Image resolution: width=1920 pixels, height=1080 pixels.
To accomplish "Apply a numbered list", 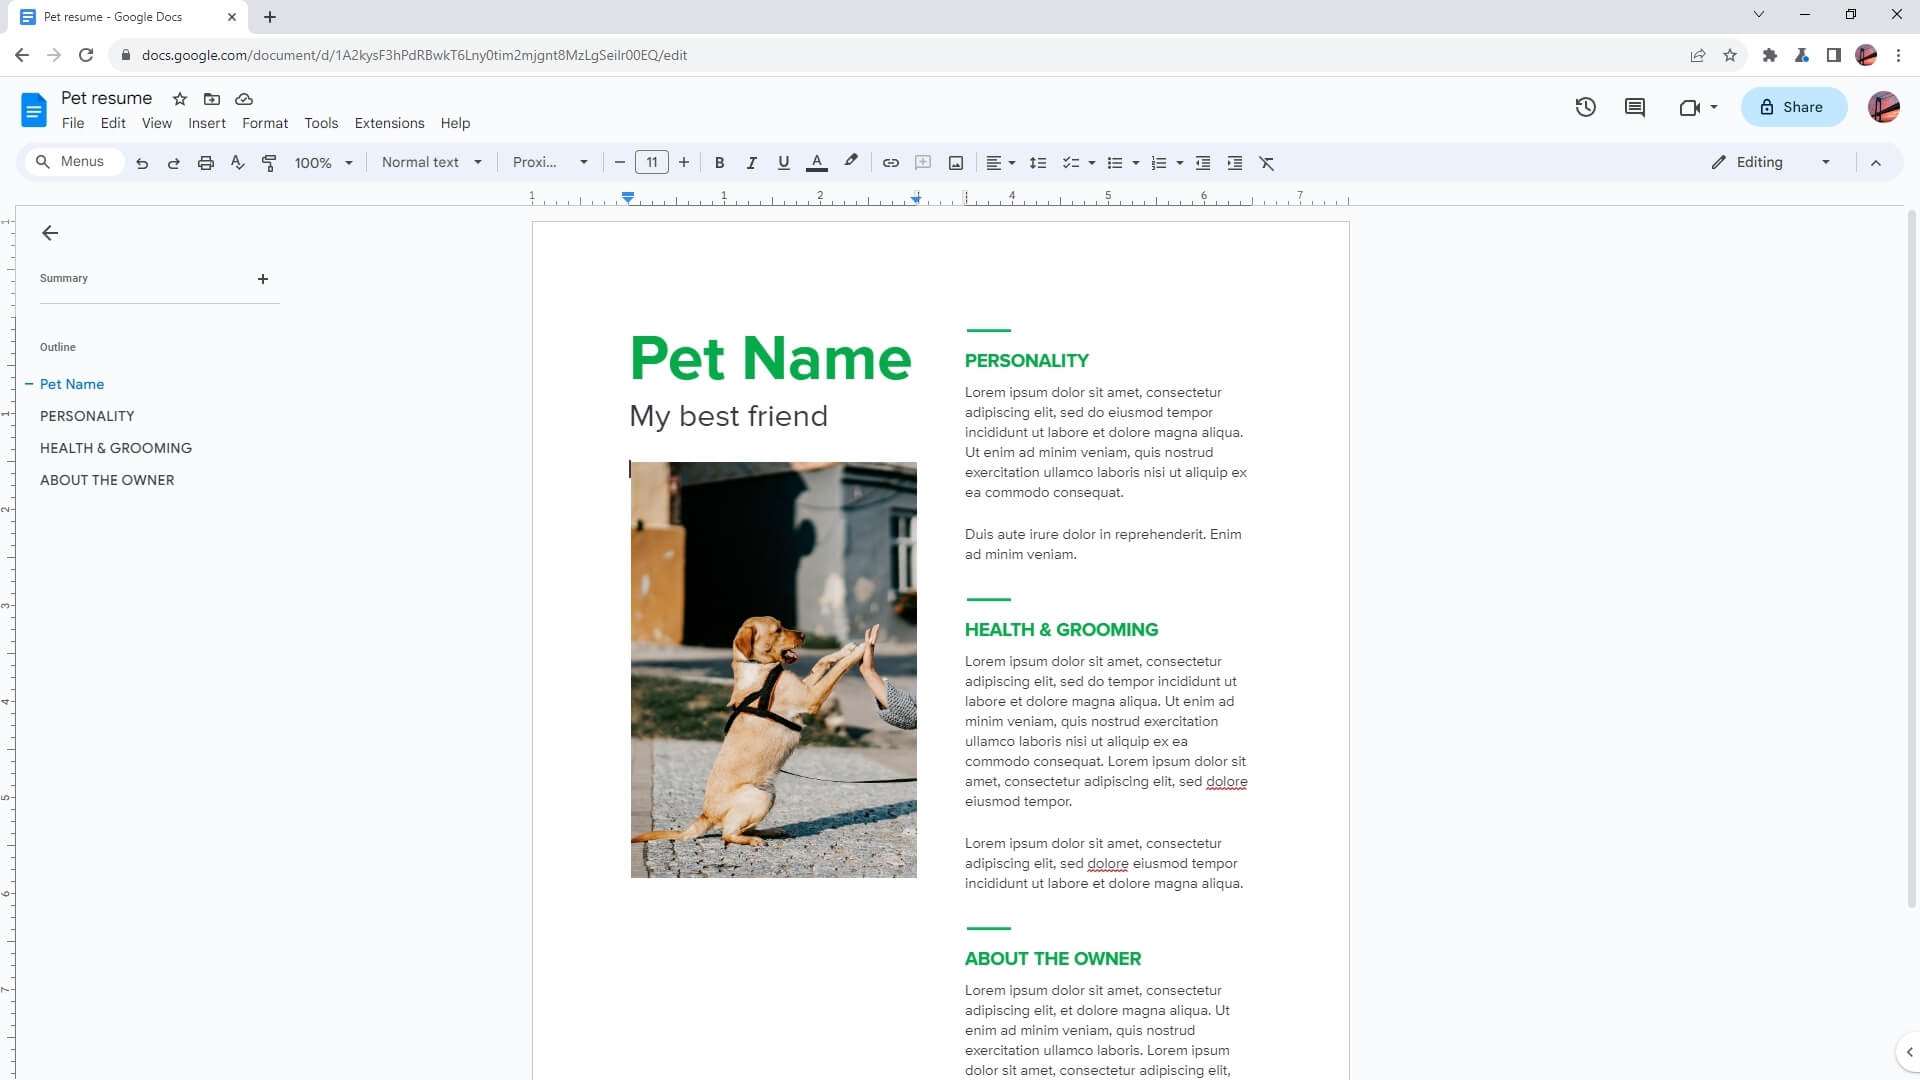I will tap(1159, 163).
